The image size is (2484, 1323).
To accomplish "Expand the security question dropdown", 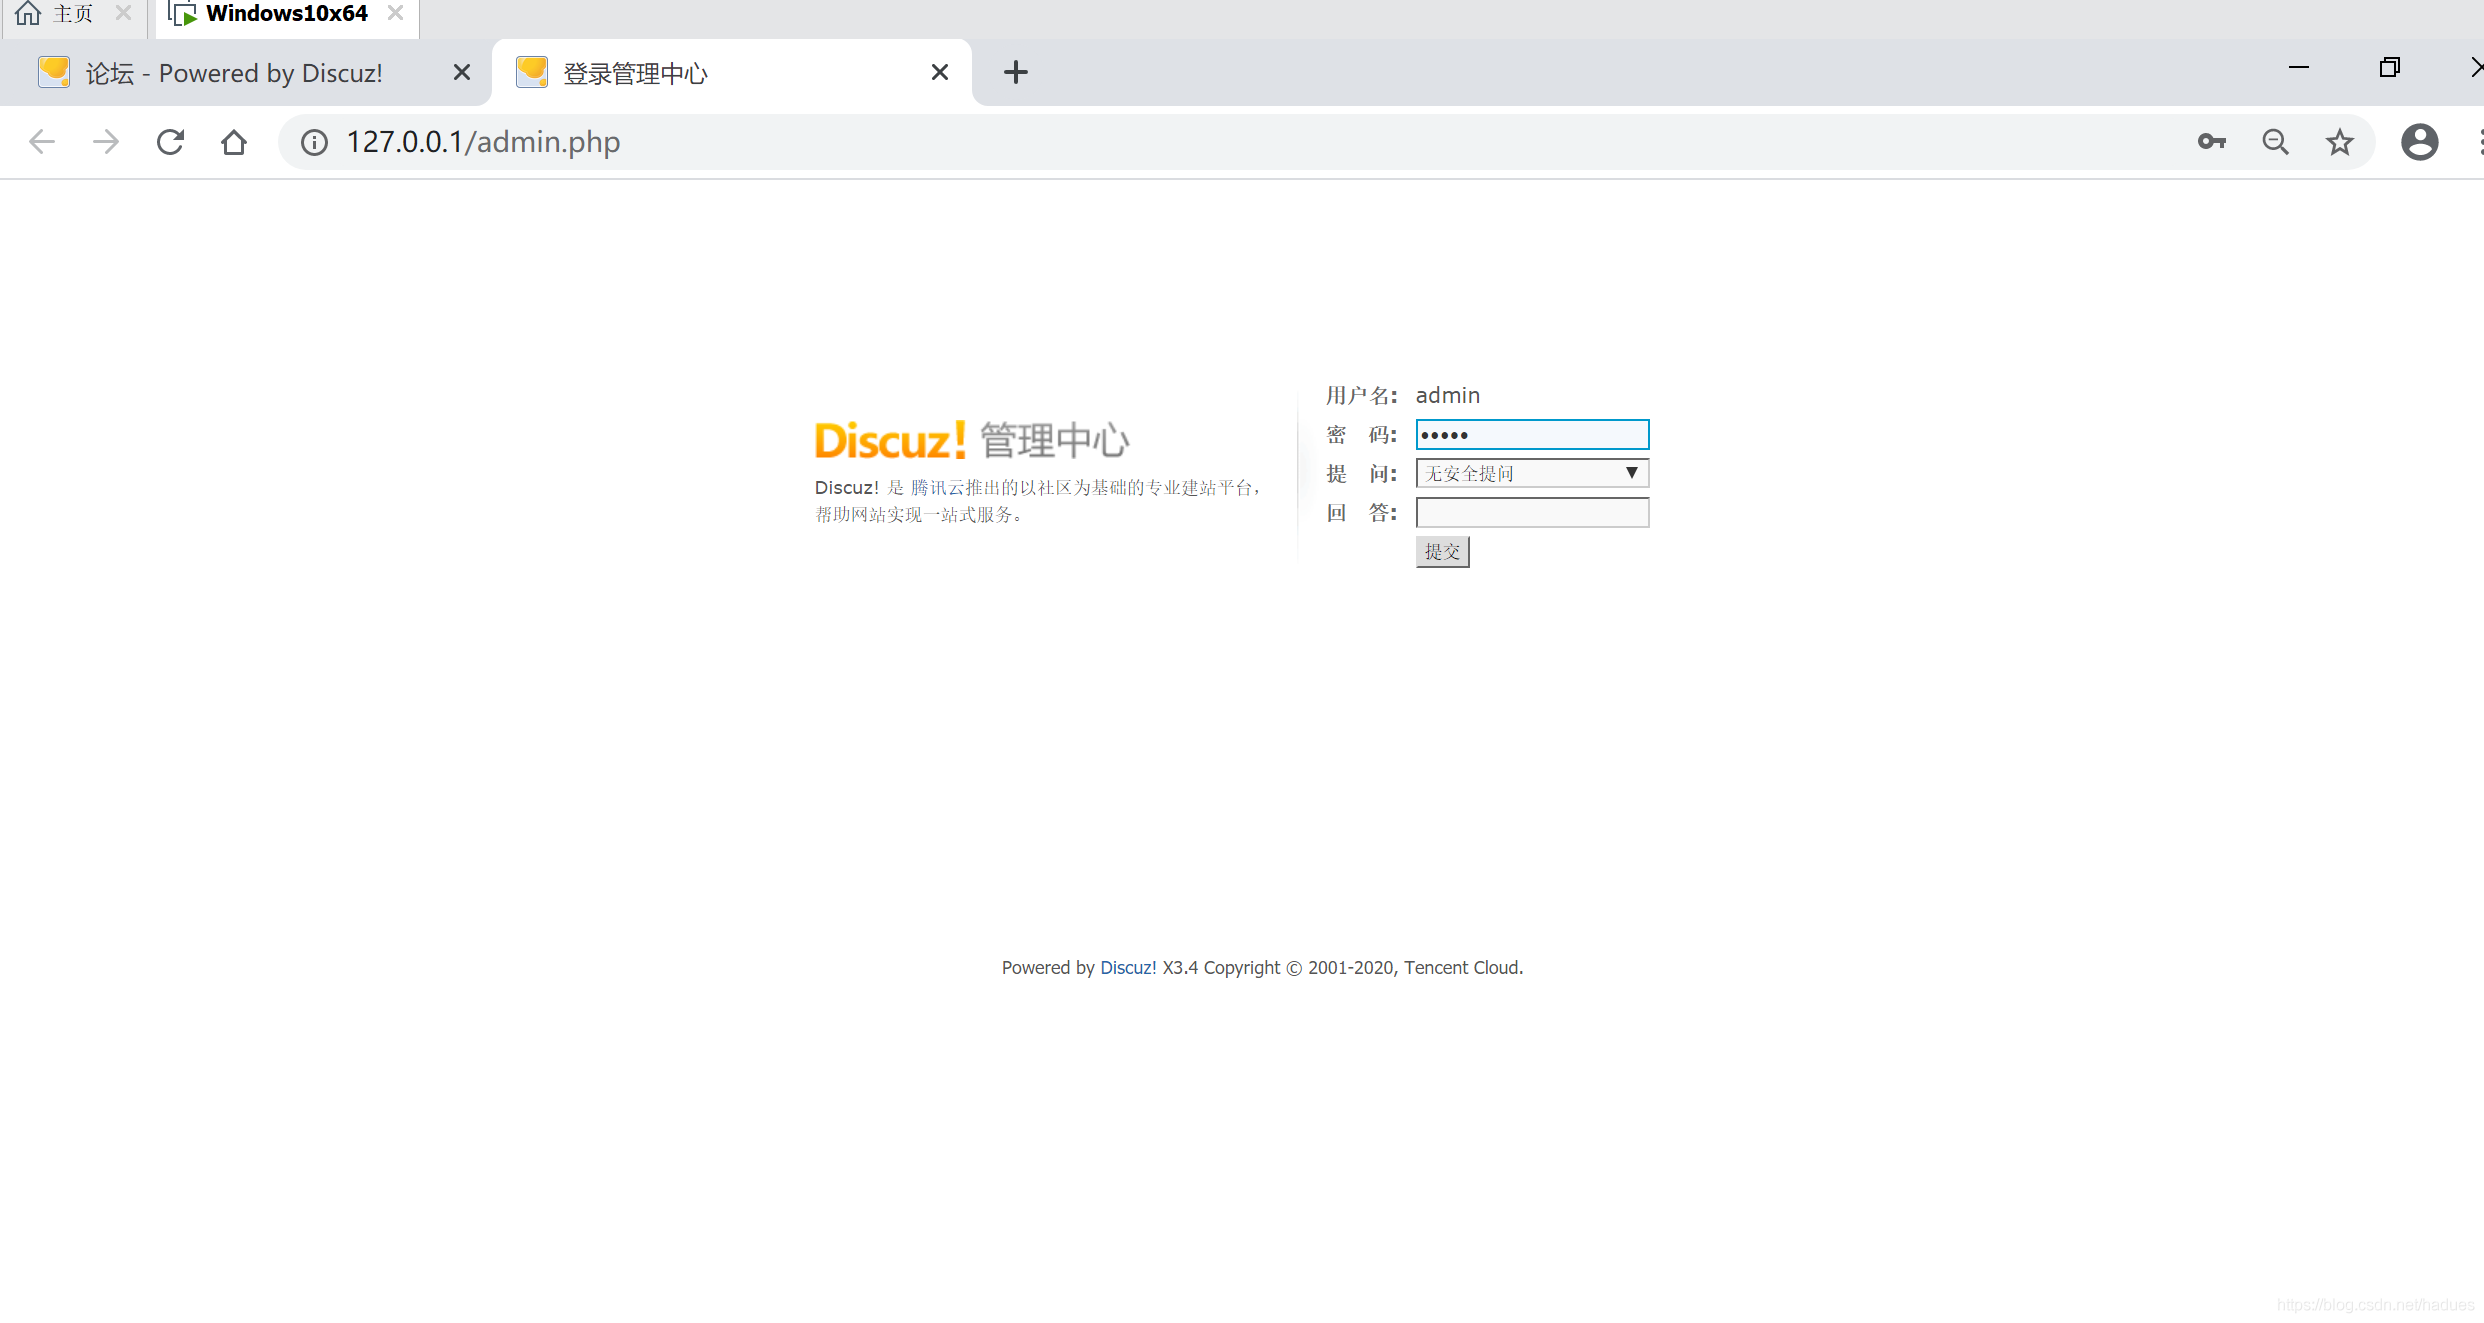I will tap(1532, 473).
